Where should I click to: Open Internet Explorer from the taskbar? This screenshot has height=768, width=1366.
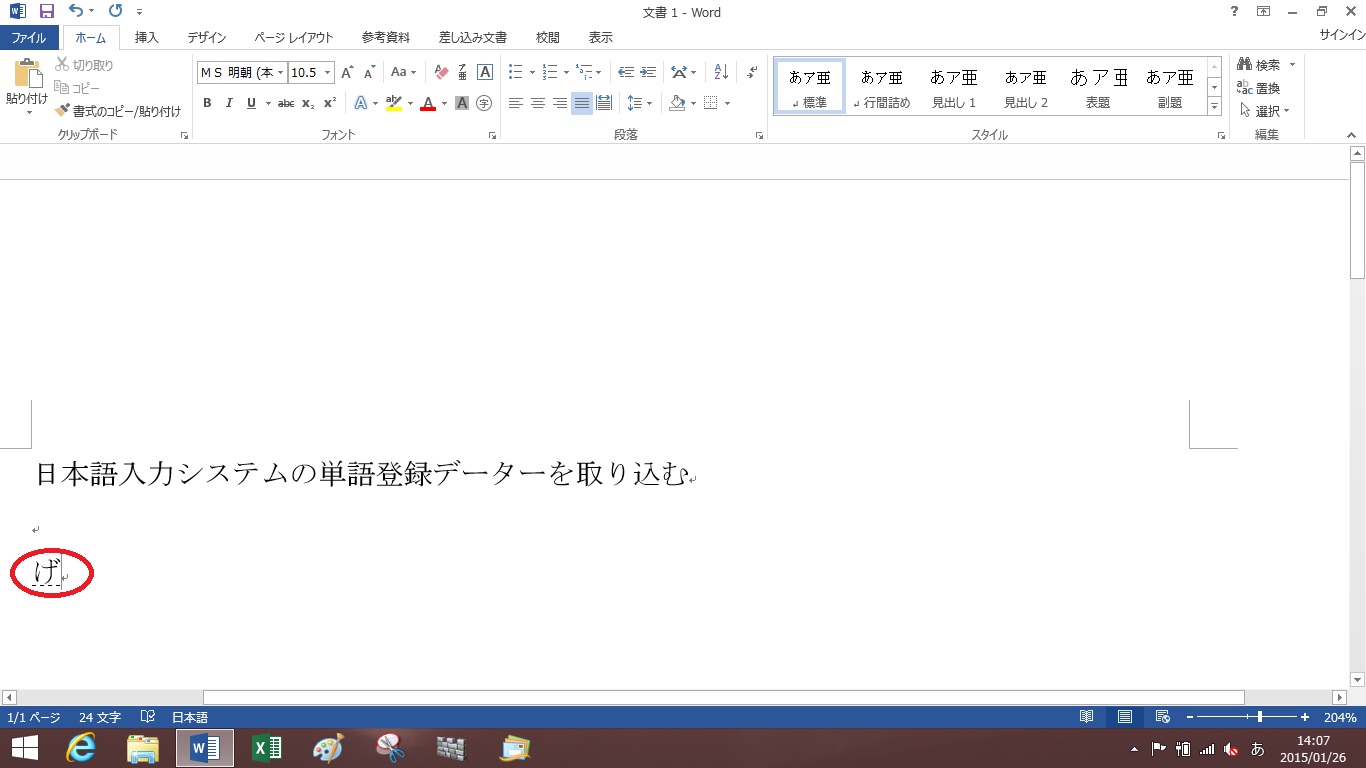[x=81, y=748]
